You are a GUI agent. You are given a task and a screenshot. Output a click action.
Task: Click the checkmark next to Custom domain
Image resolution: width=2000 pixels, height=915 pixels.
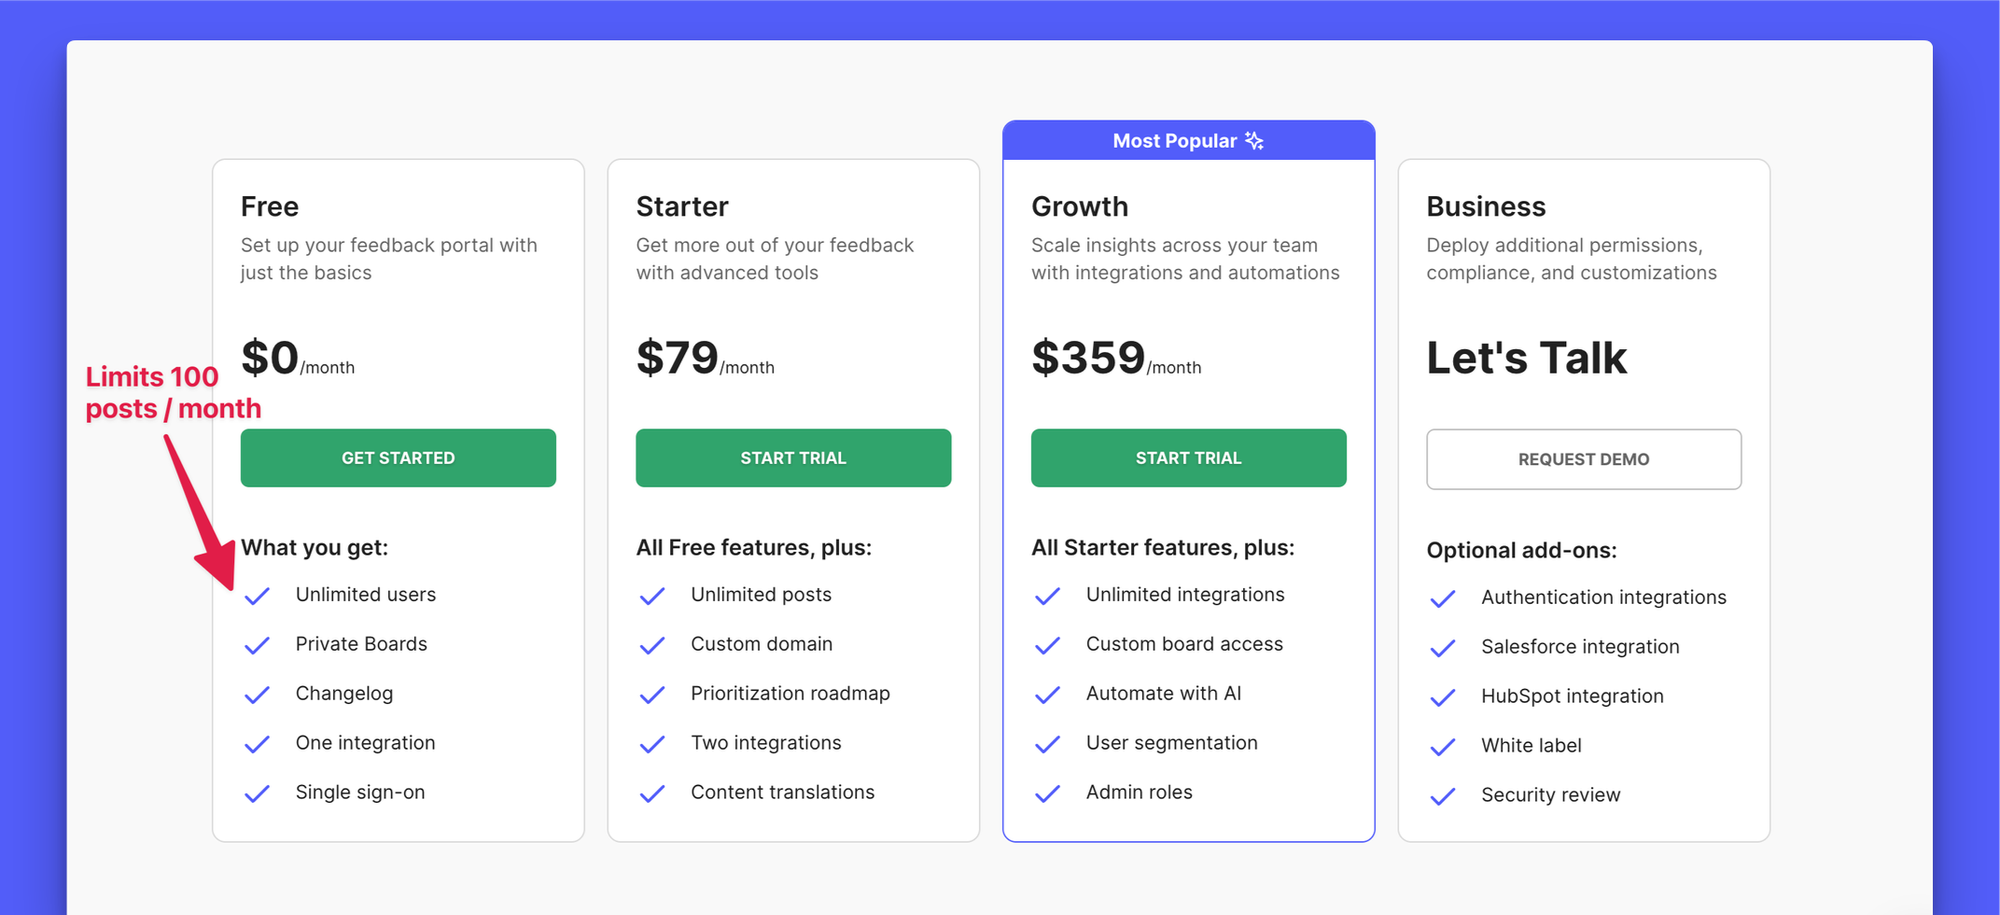[x=652, y=645]
